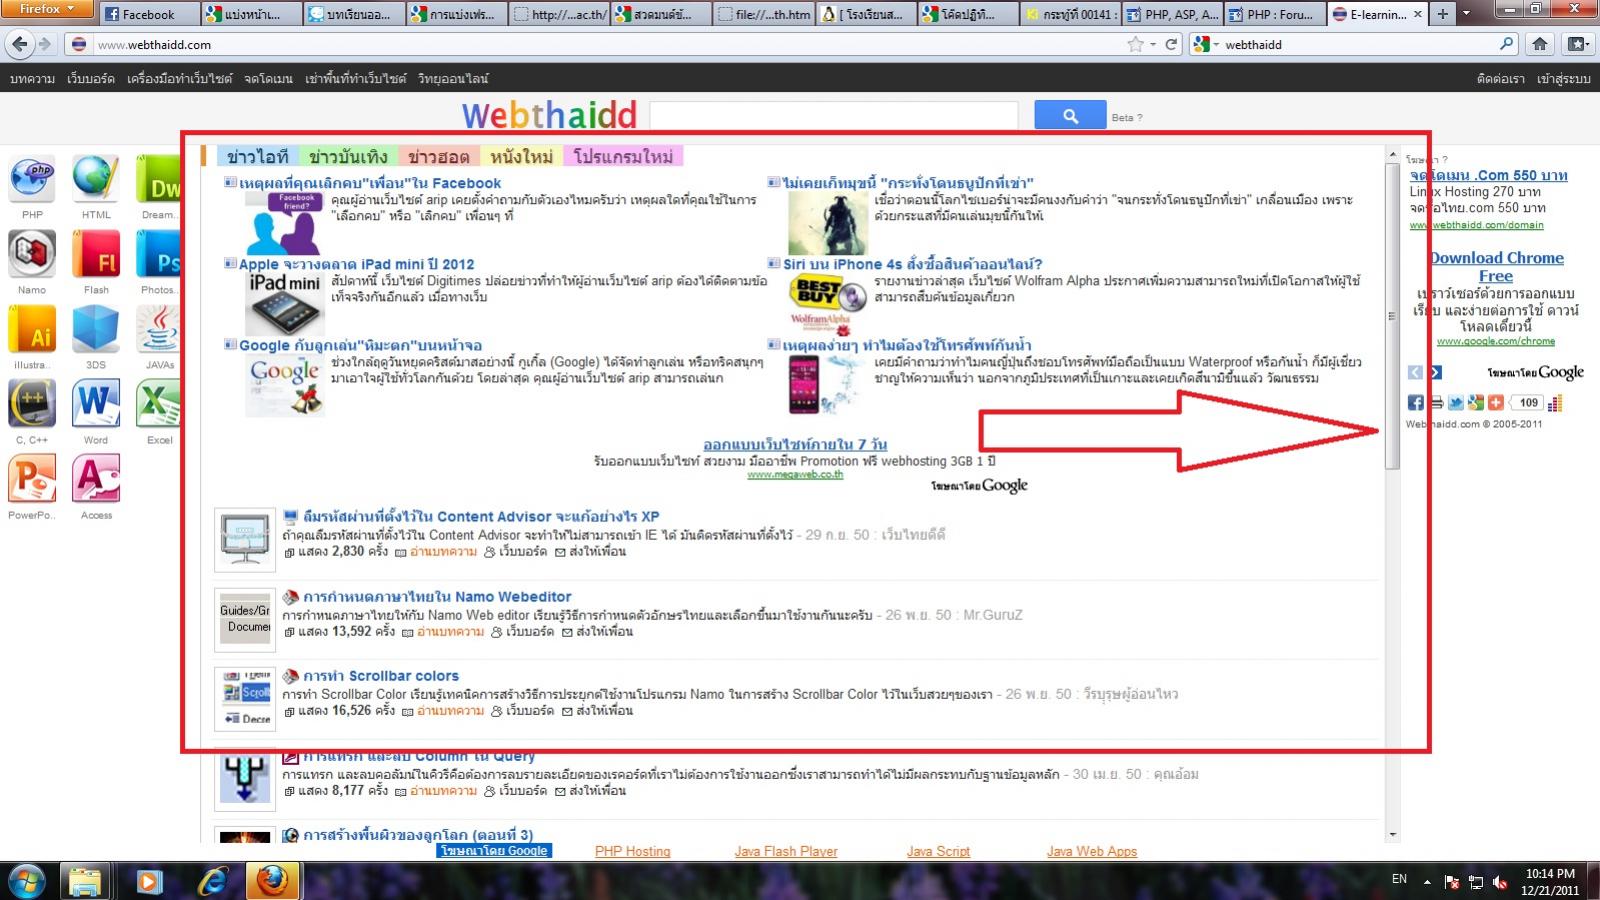Image resolution: width=1600 pixels, height=900 pixels.
Task: Click the ติดต่อเรา contact link
Action: (x=1500, y=78)
